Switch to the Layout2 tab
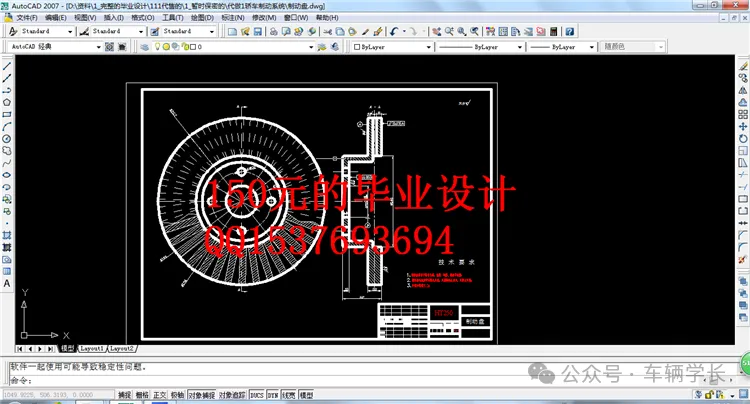 (121, 349)
